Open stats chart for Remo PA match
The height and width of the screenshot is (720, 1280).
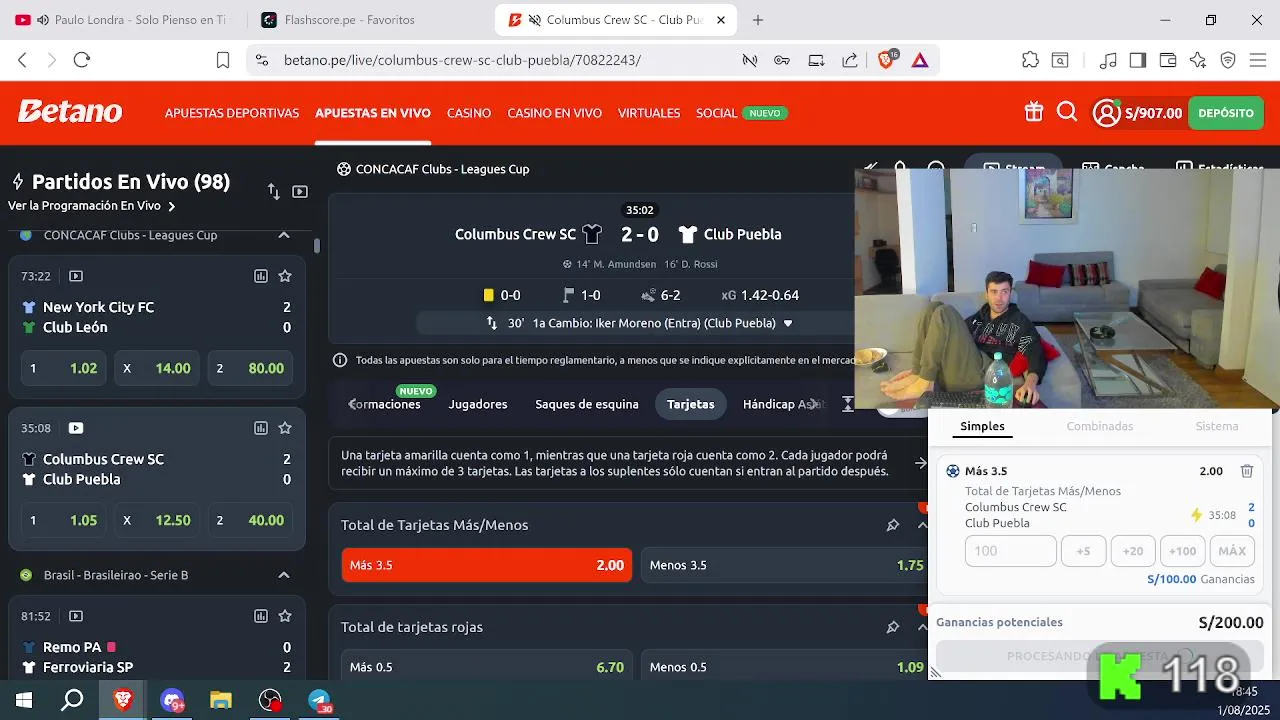[x=261, y=616]
